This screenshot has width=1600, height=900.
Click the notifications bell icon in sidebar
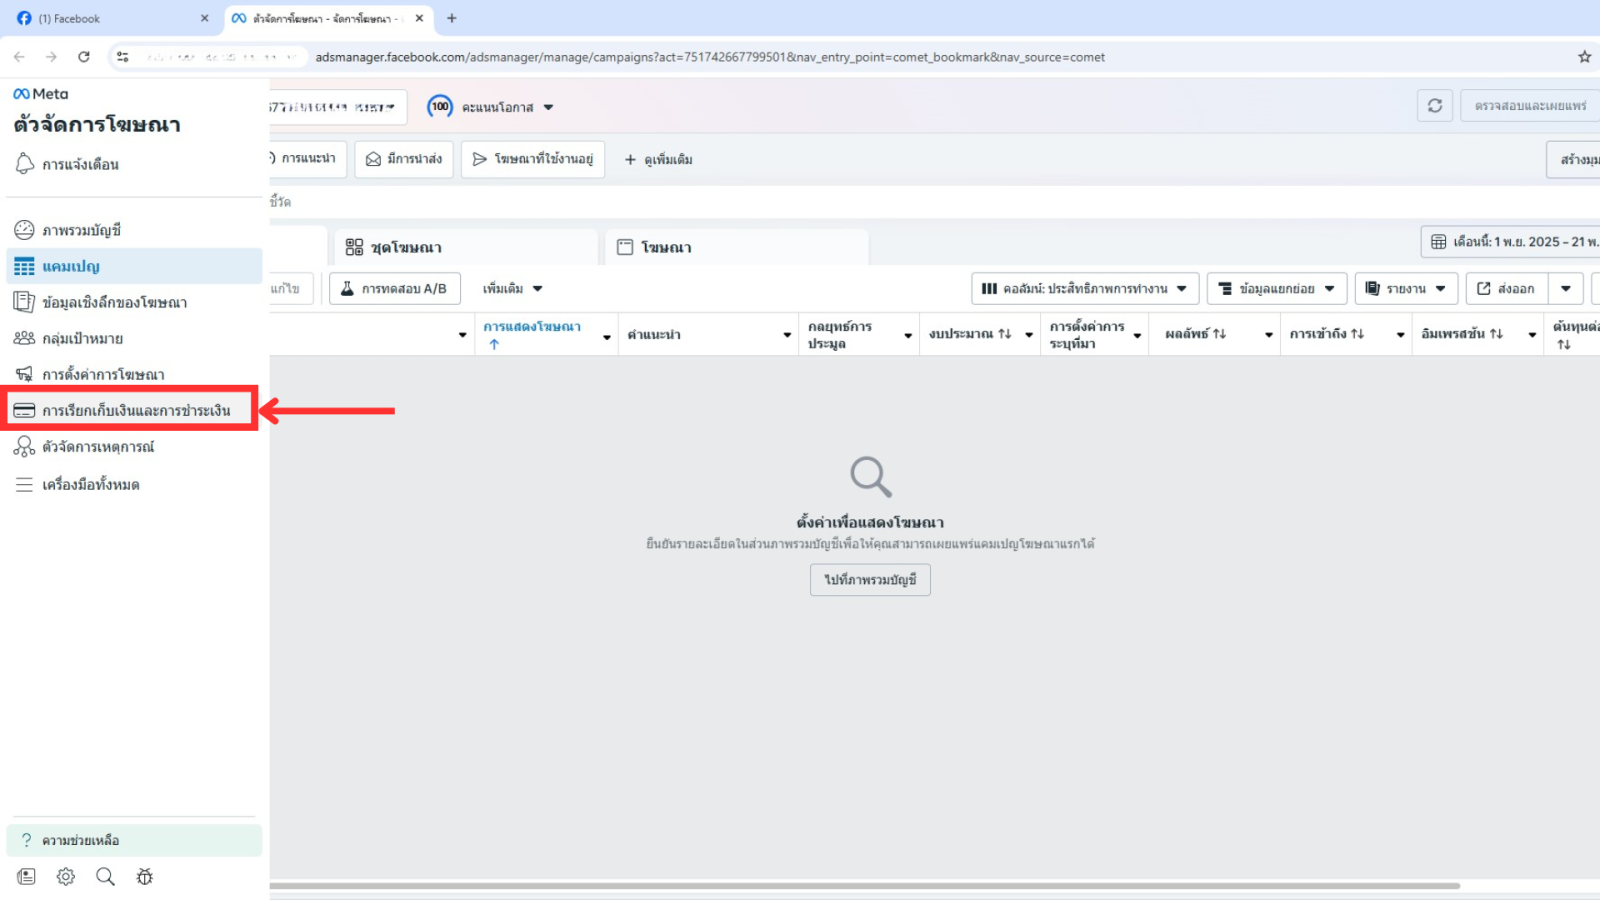(25, 164)
